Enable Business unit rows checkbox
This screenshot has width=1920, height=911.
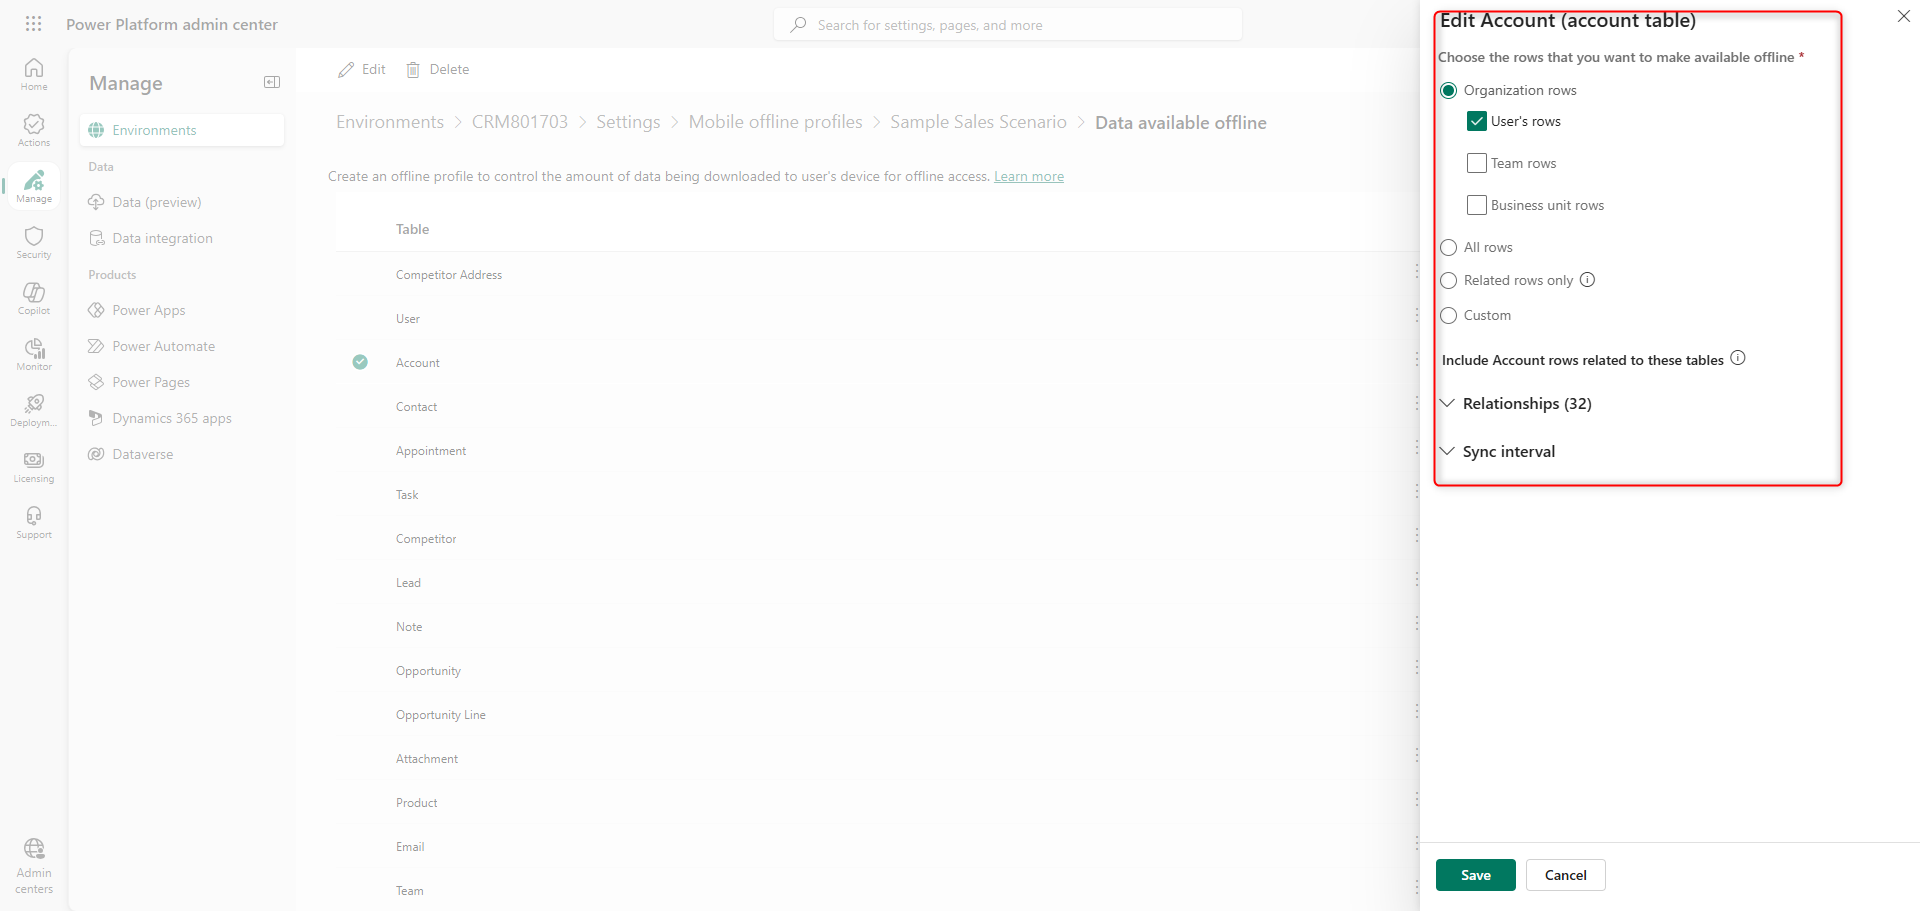point(1476,205)
